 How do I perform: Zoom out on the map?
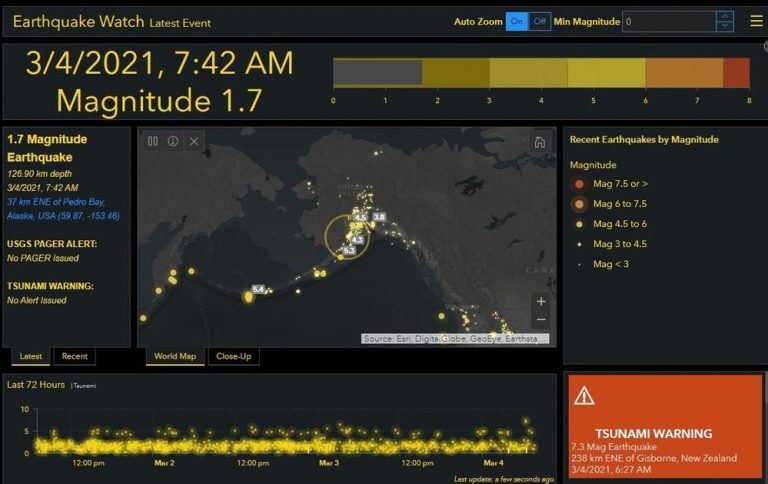click(541, 319)
